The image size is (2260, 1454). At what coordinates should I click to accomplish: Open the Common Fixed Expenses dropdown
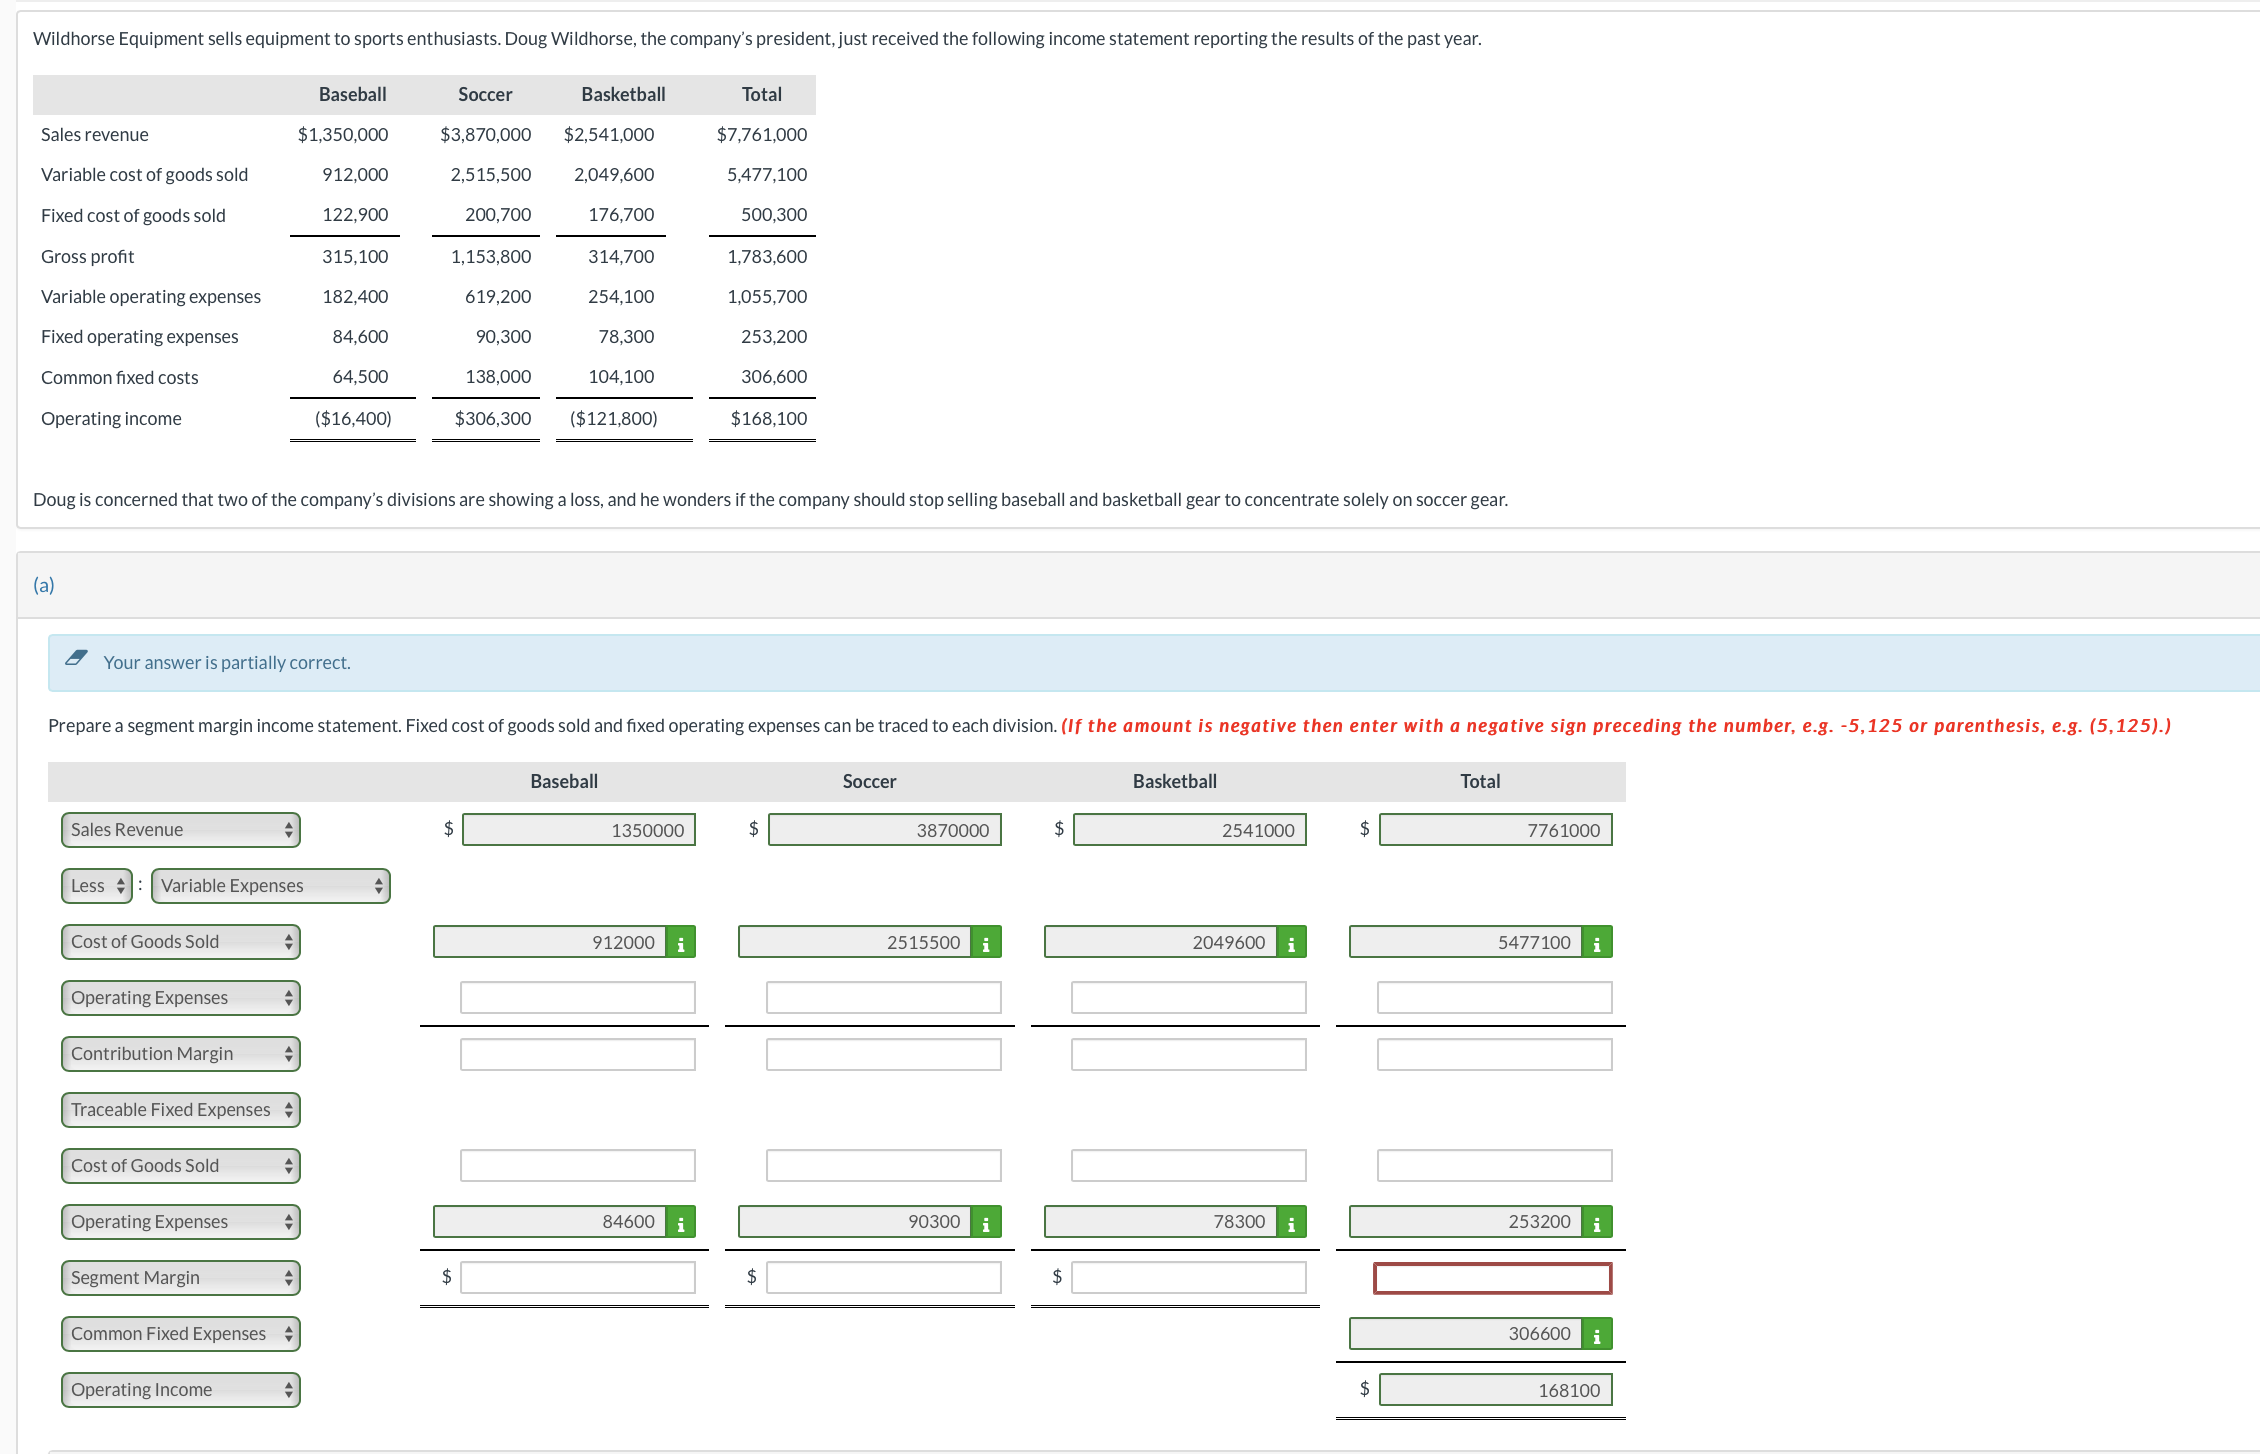coord(181,1334)
